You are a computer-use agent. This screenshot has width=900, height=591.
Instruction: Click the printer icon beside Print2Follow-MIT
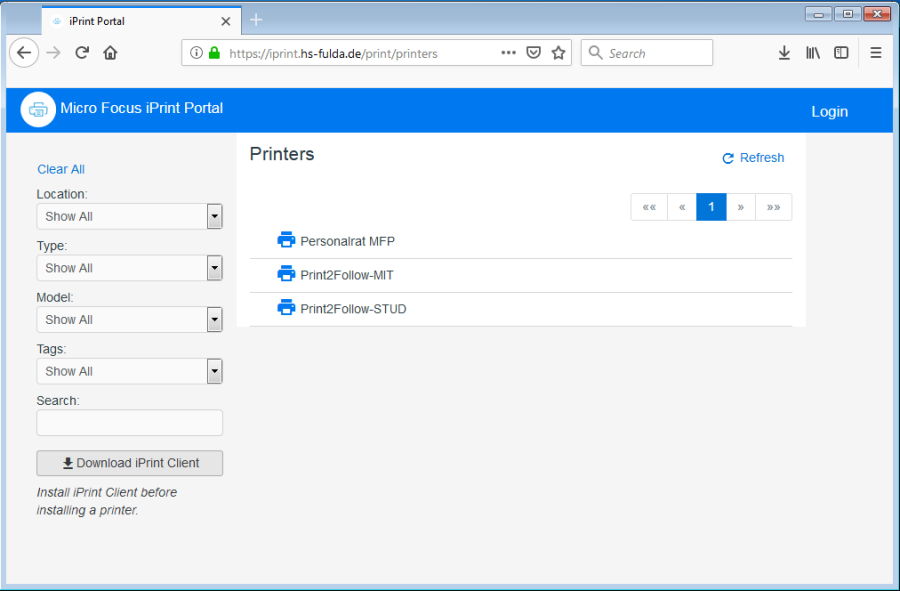(287, 274)
